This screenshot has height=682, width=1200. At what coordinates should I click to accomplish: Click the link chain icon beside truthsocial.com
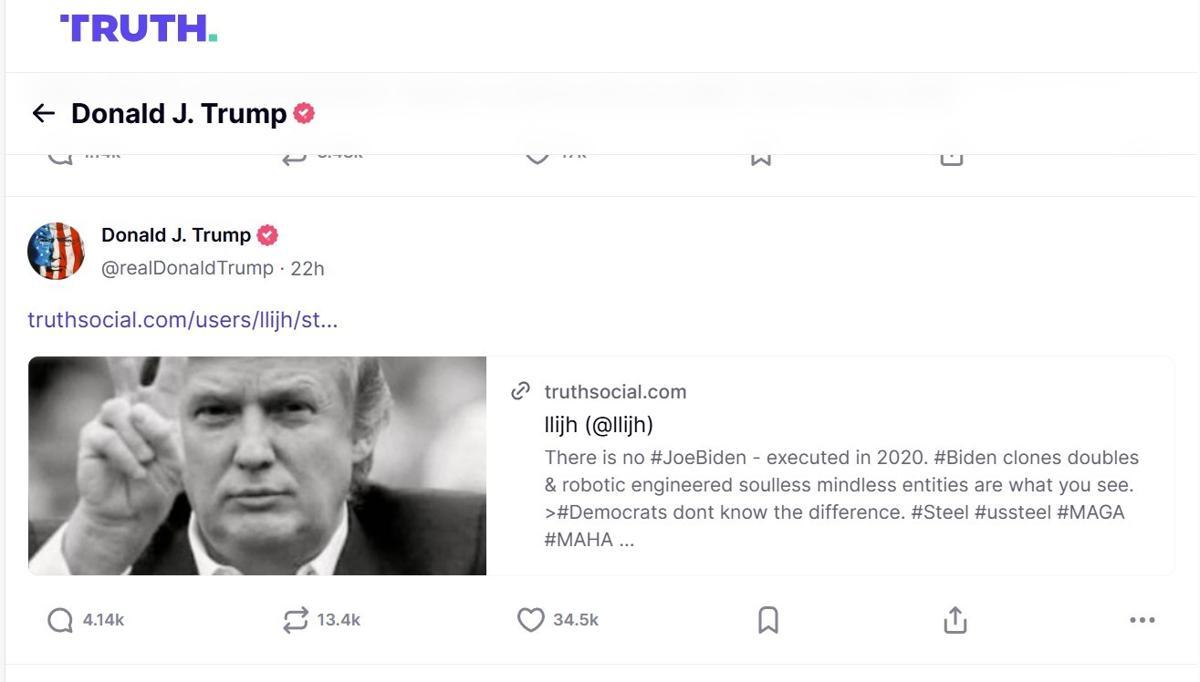520,391
